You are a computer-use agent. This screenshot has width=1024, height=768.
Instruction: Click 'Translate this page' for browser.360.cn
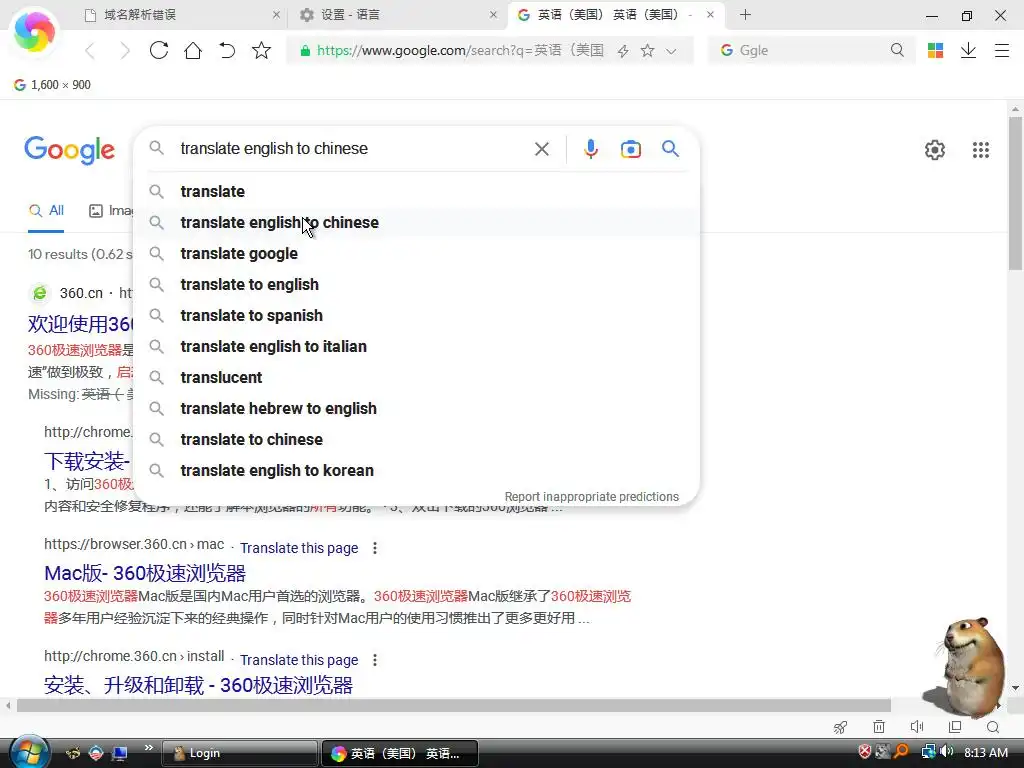pos(299,548)
